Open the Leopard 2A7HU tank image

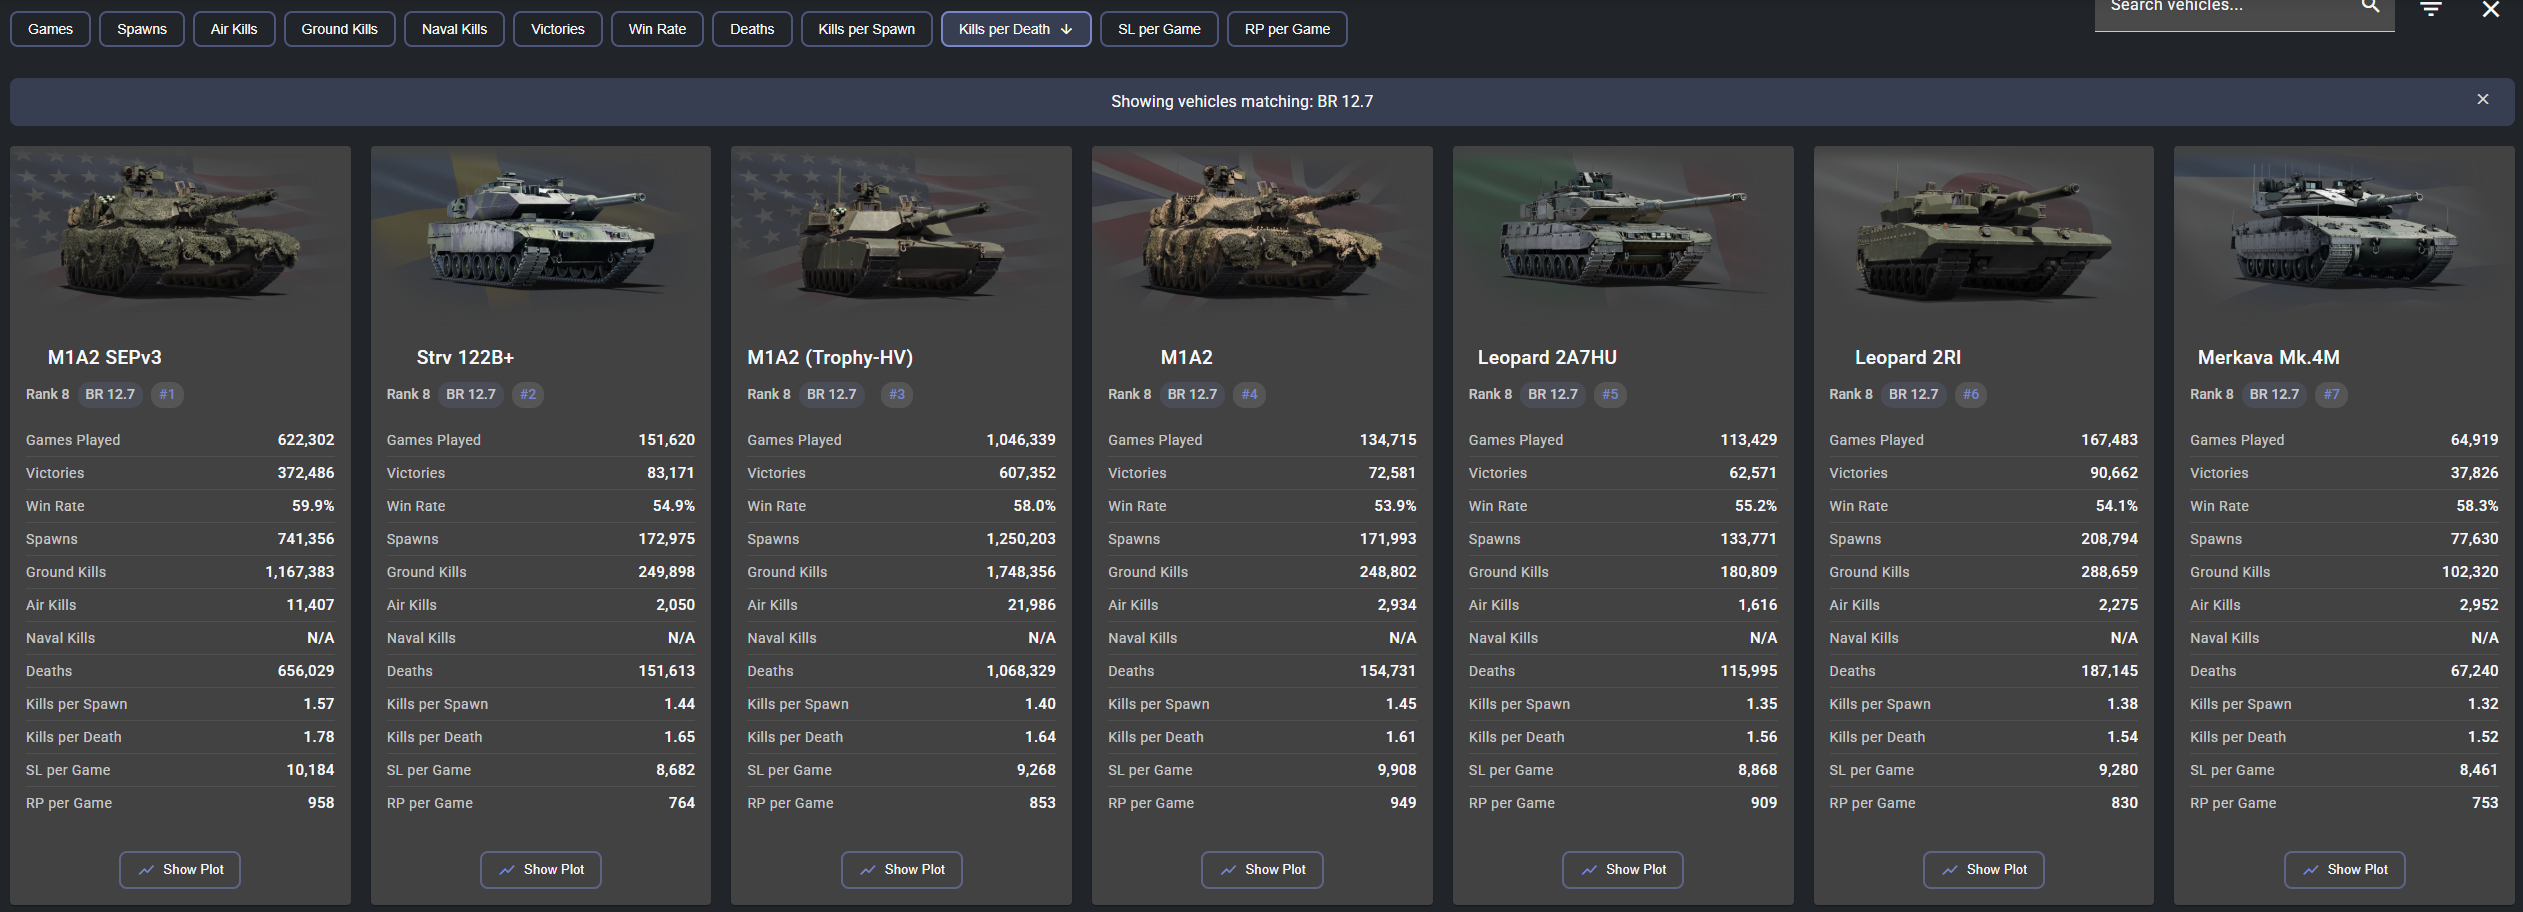click(1623, 233)
